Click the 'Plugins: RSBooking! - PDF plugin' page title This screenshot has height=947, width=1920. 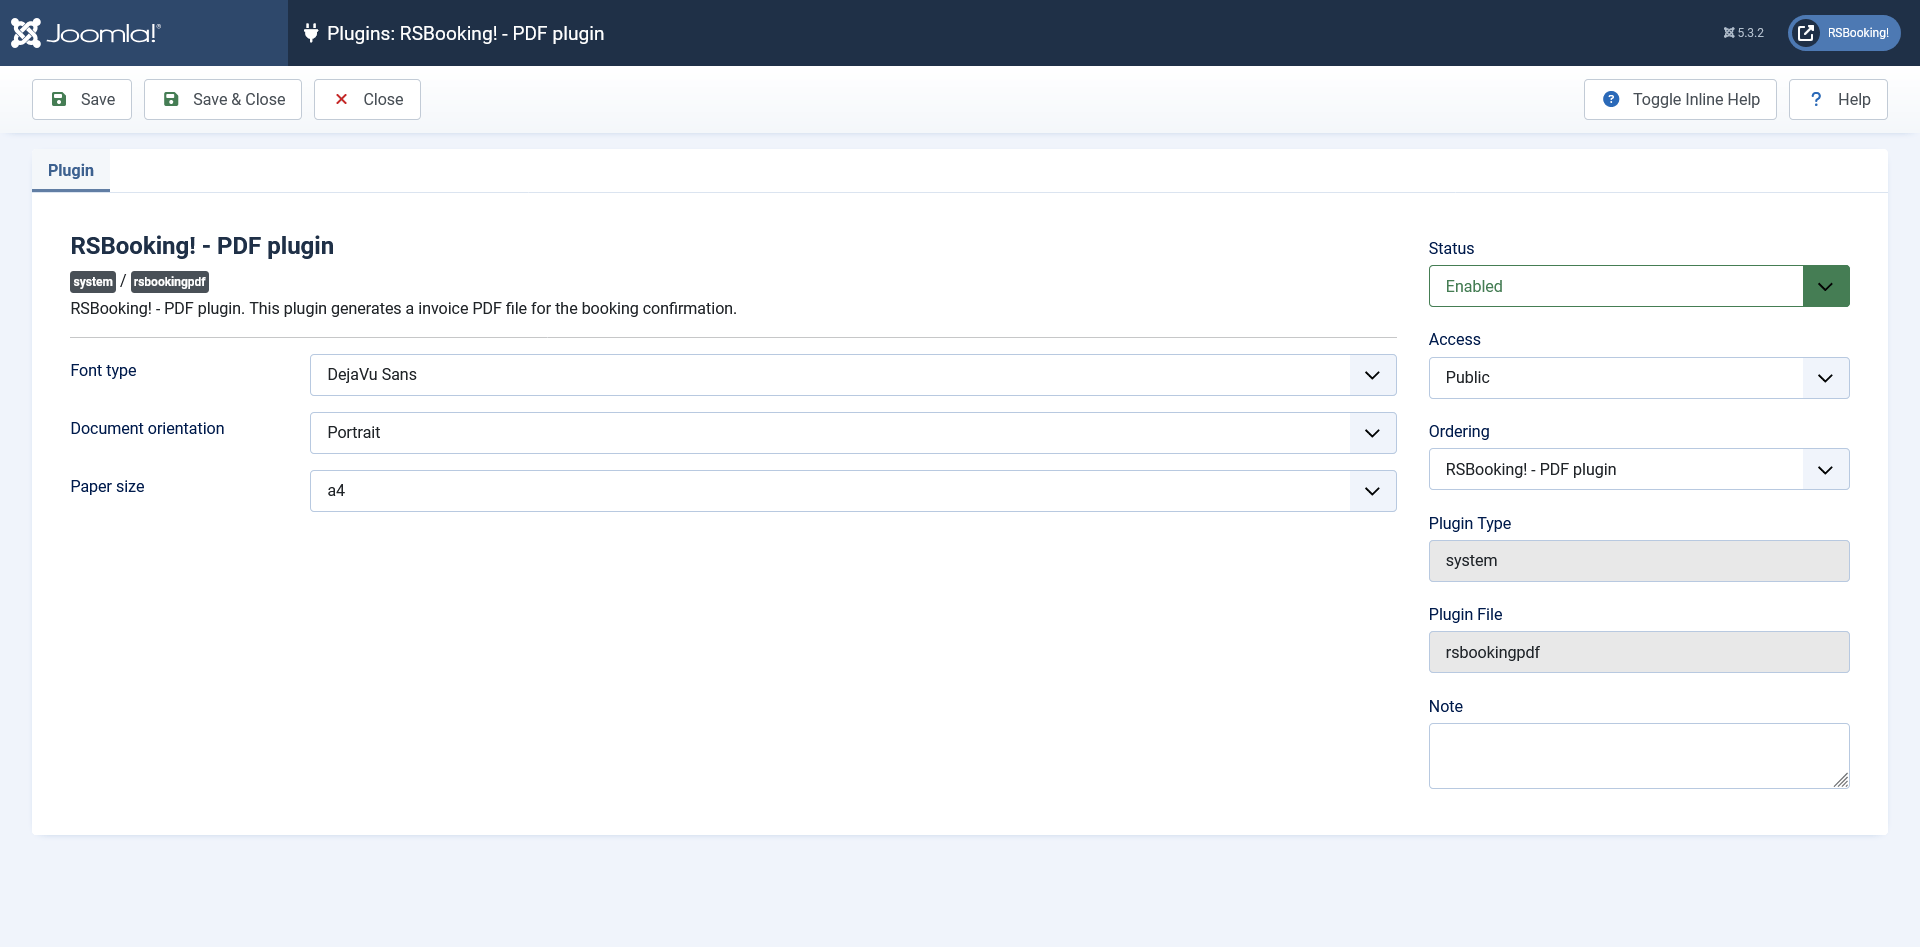click(465, 33)
